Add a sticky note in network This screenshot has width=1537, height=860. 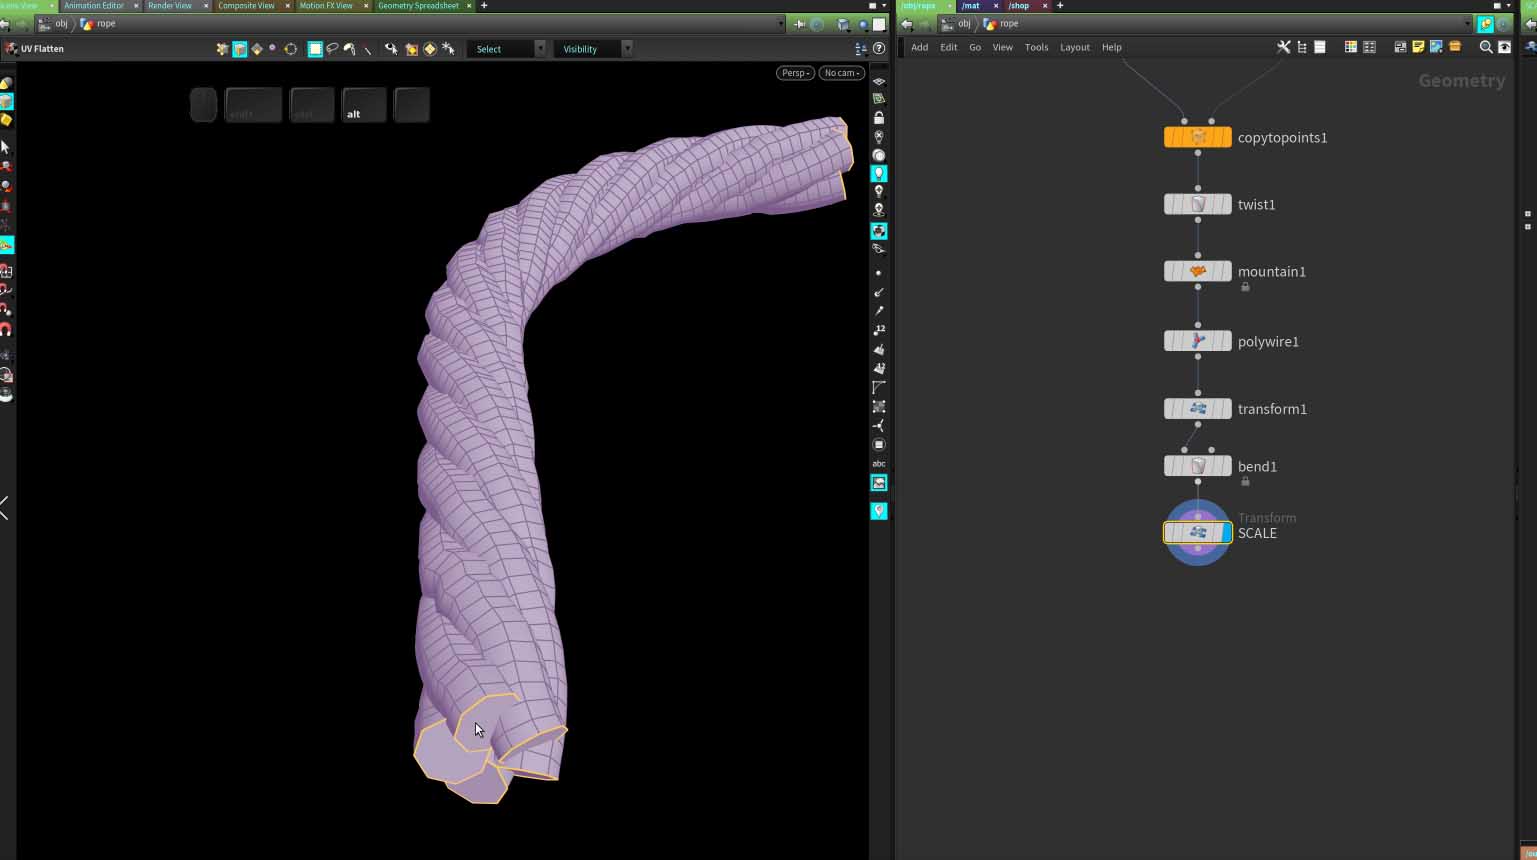click(1418, 47)
